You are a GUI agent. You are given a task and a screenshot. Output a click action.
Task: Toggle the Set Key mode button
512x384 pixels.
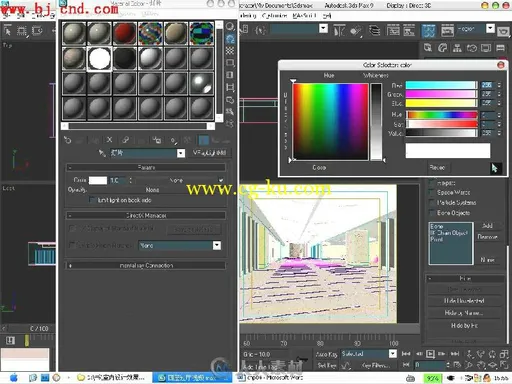point(326,365)
